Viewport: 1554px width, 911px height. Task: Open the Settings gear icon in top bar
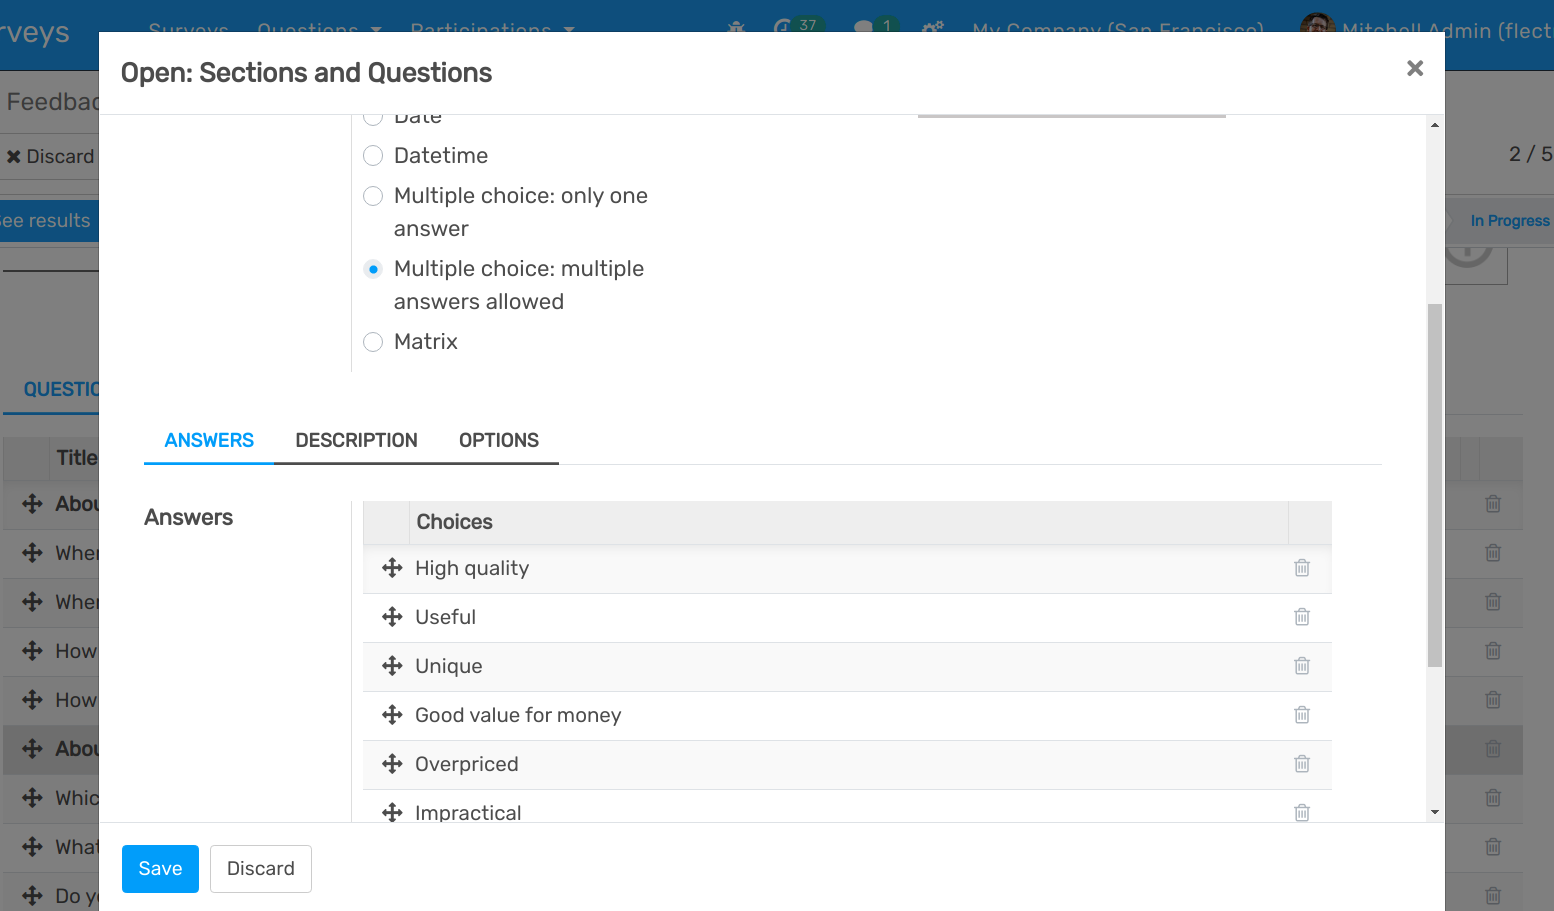click(932, 29)
